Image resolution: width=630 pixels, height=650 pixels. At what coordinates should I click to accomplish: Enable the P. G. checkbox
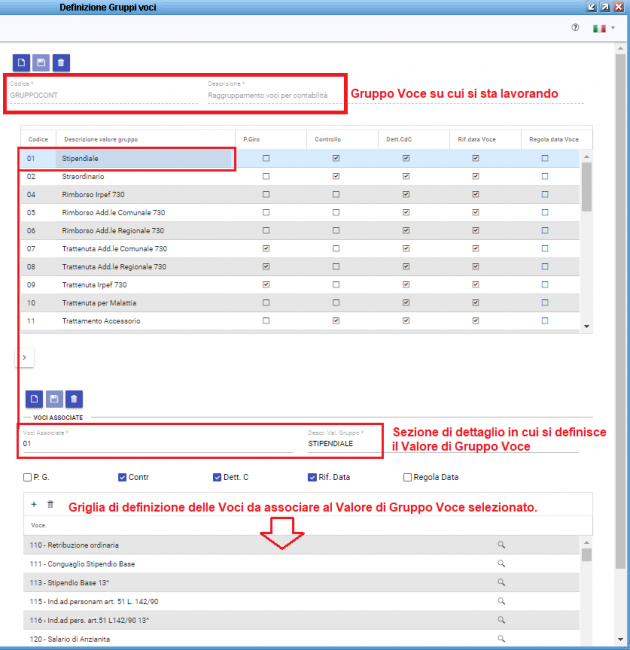(x=27, y=477)
